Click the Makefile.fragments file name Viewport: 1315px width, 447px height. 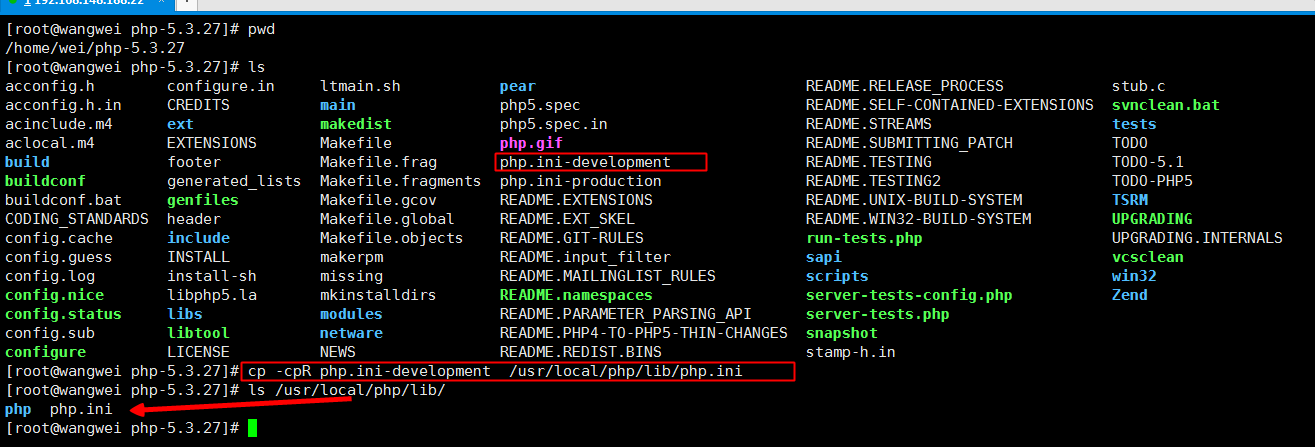point(401,181)
